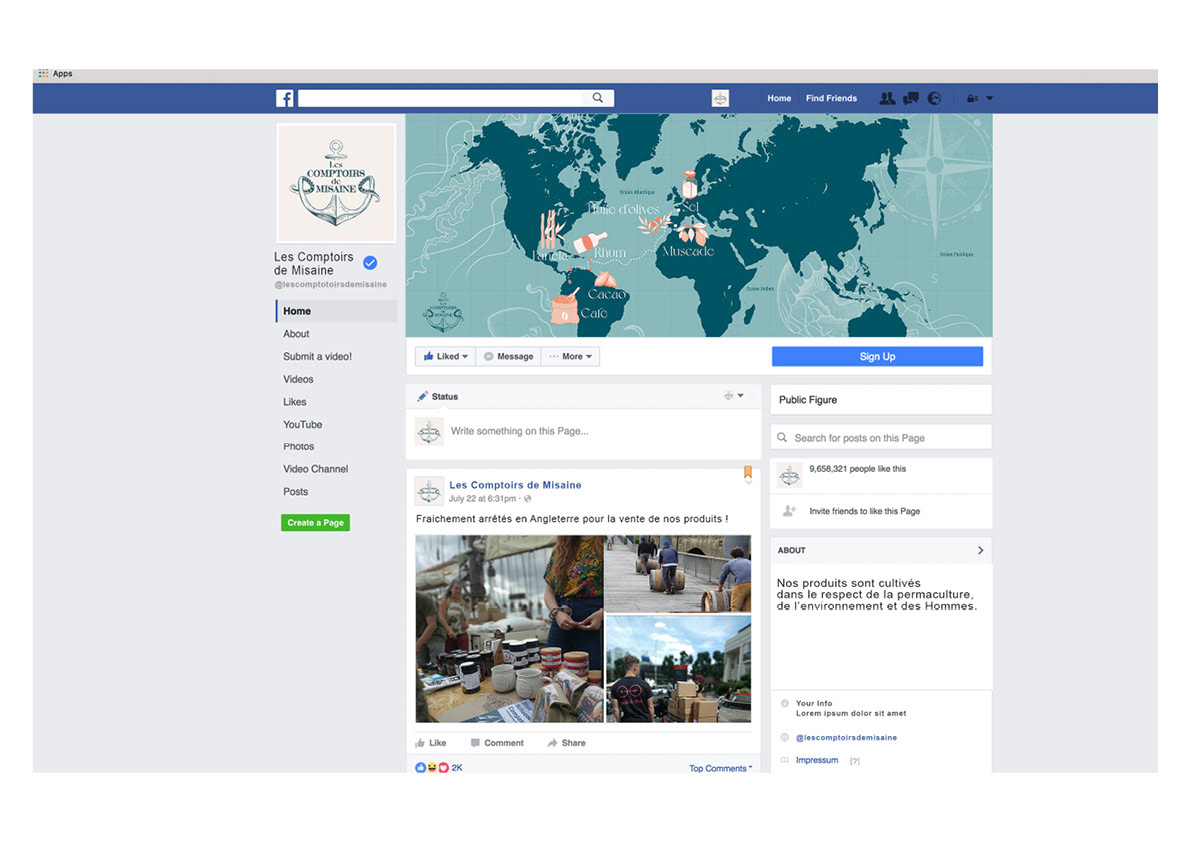Viewport: 1191px width, 842px height.
Task: Open the large market stall photo
Action: (509, 629)
